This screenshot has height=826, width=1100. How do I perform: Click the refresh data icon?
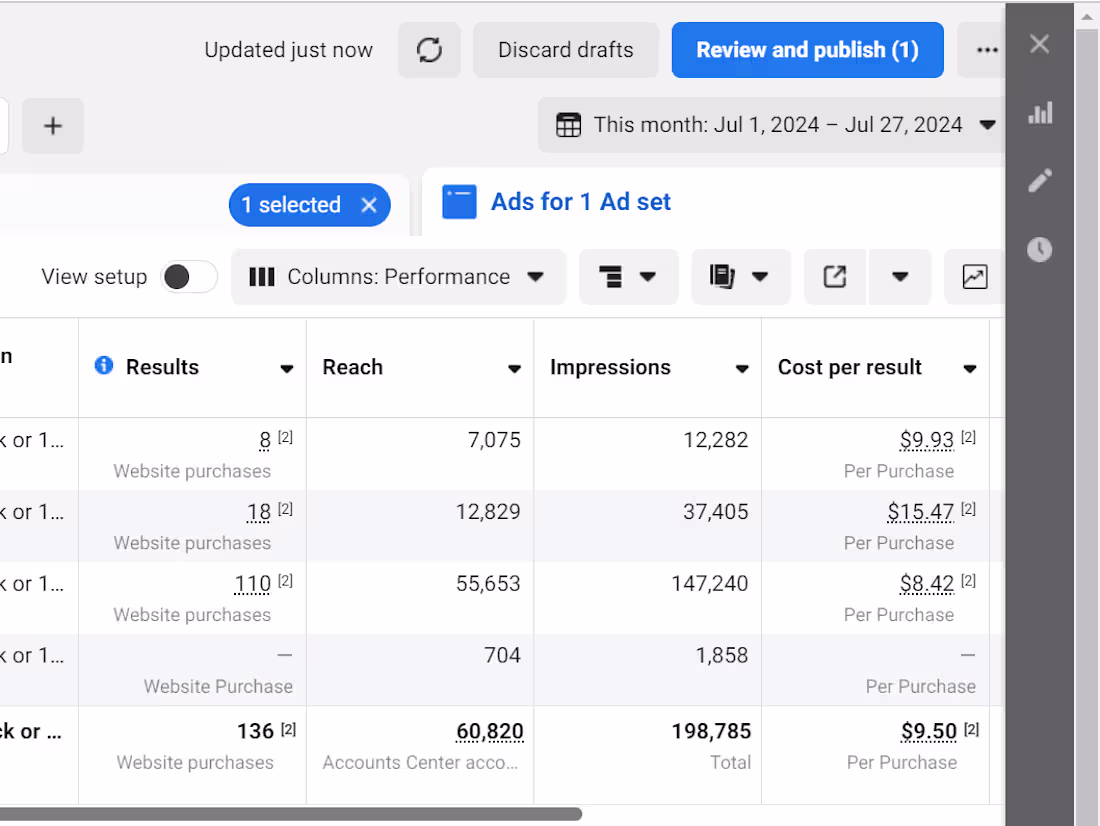[x=430, y=50]
